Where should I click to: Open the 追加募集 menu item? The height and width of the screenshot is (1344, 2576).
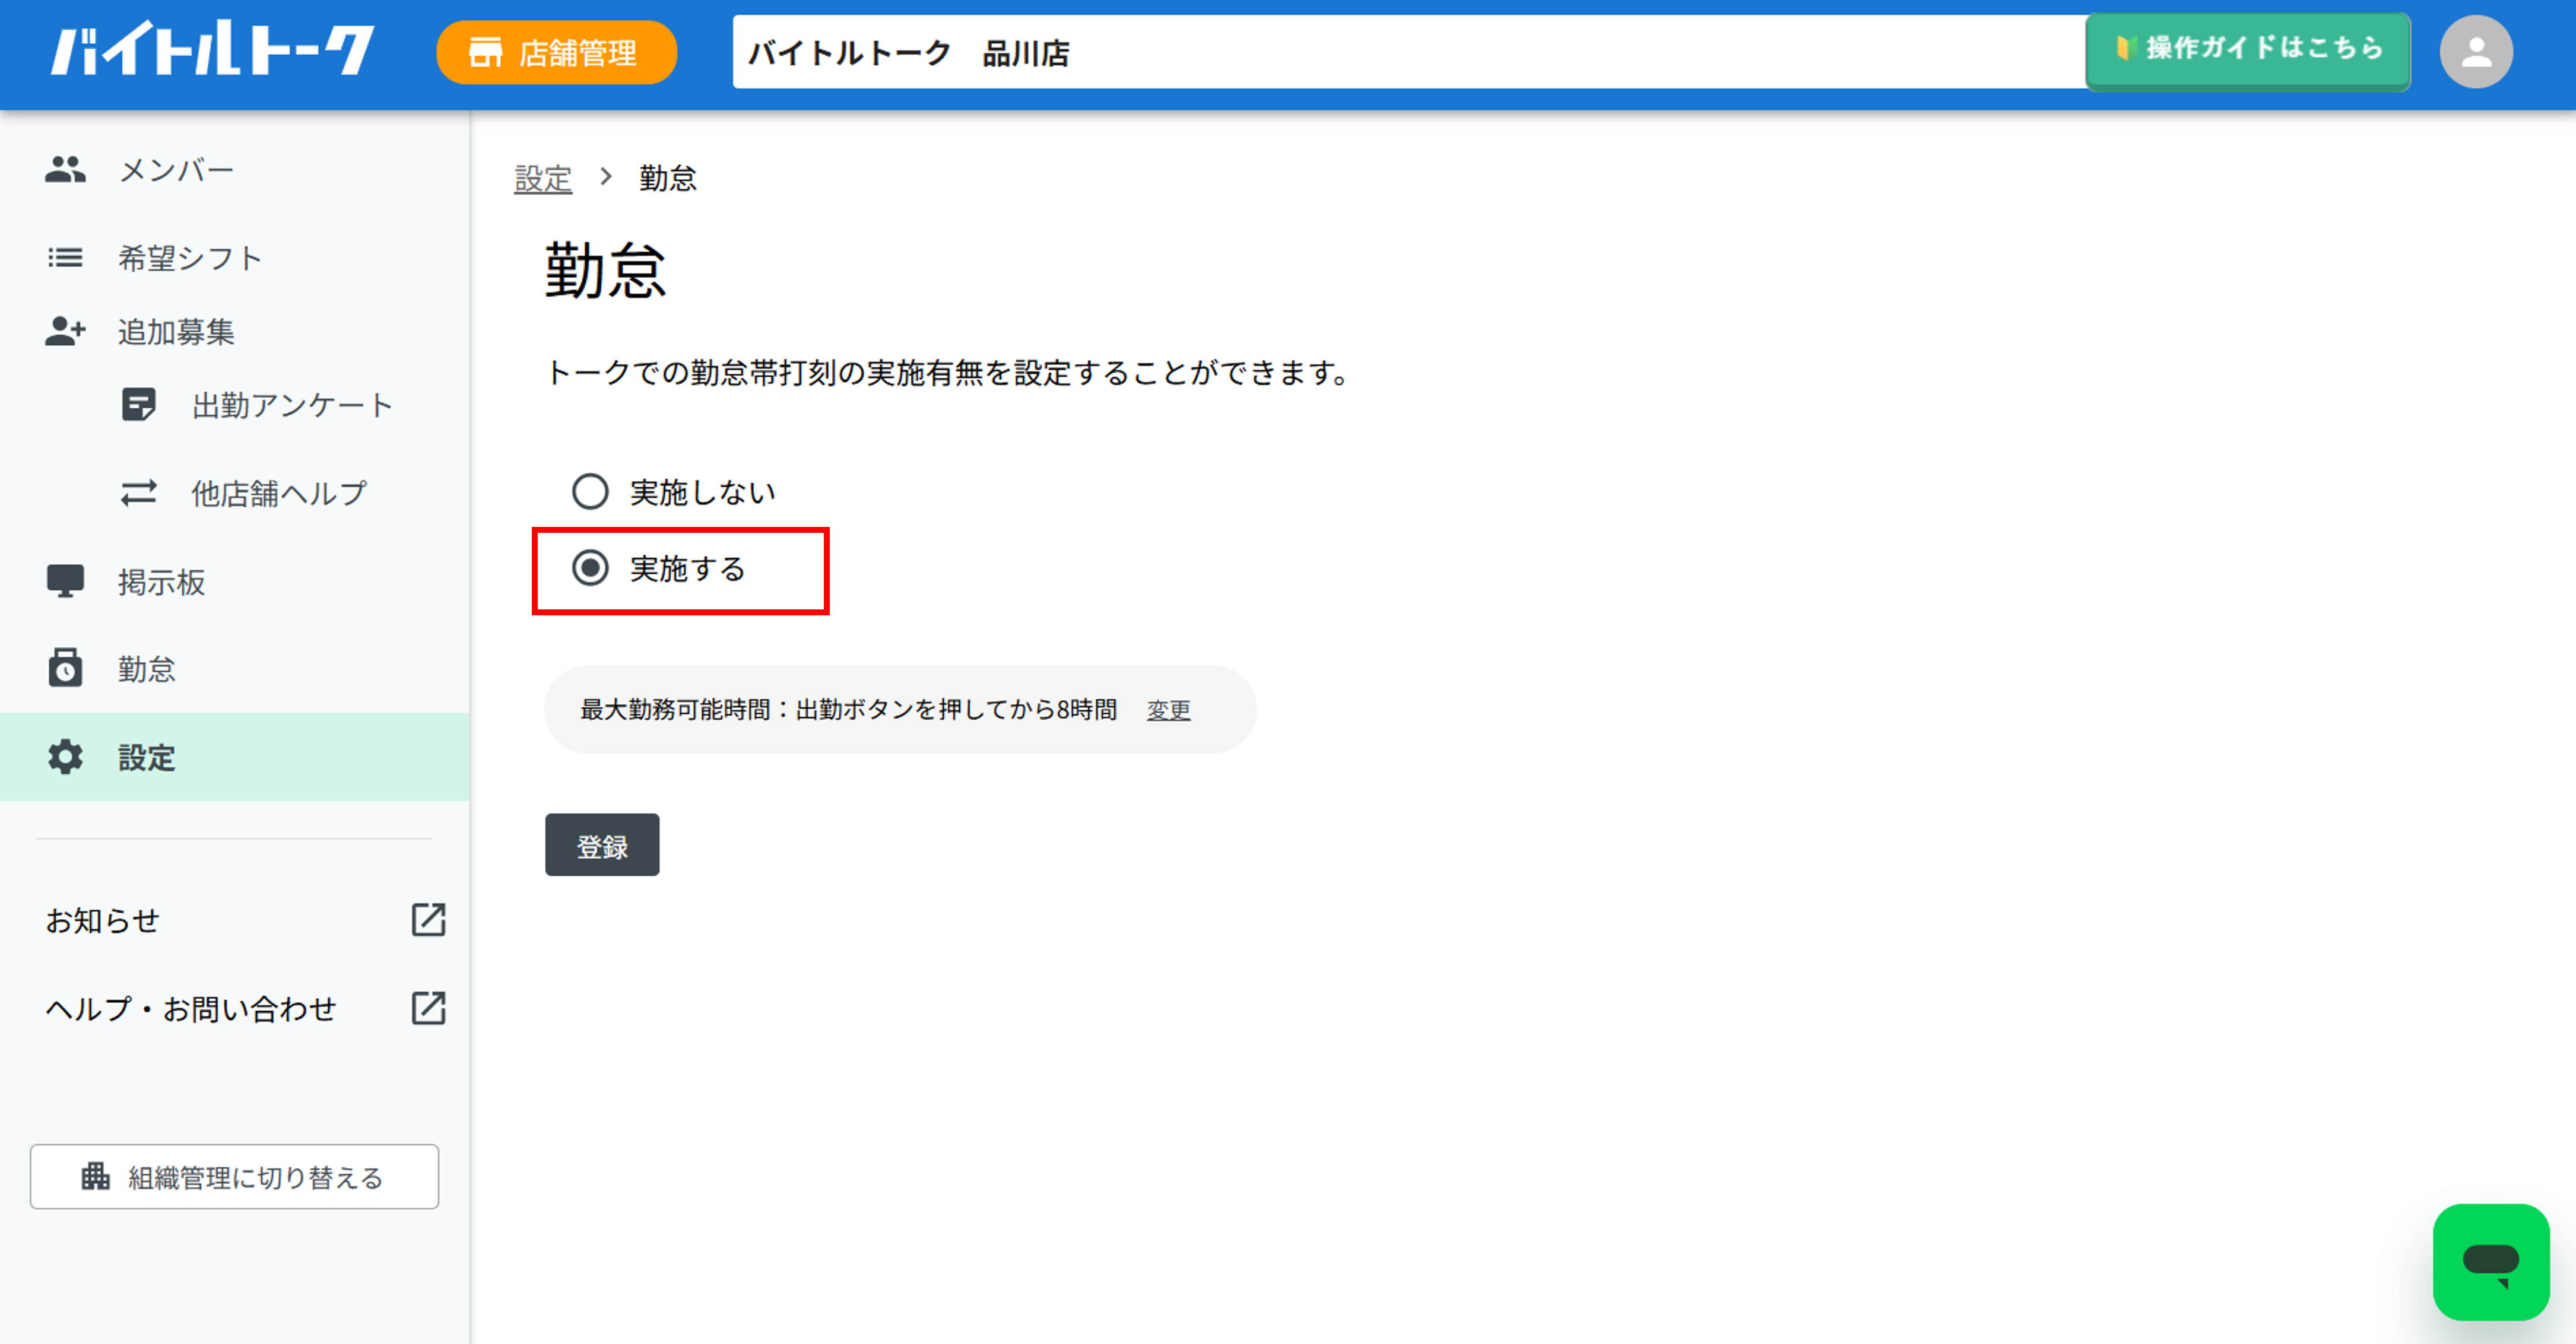pos(234,331)
